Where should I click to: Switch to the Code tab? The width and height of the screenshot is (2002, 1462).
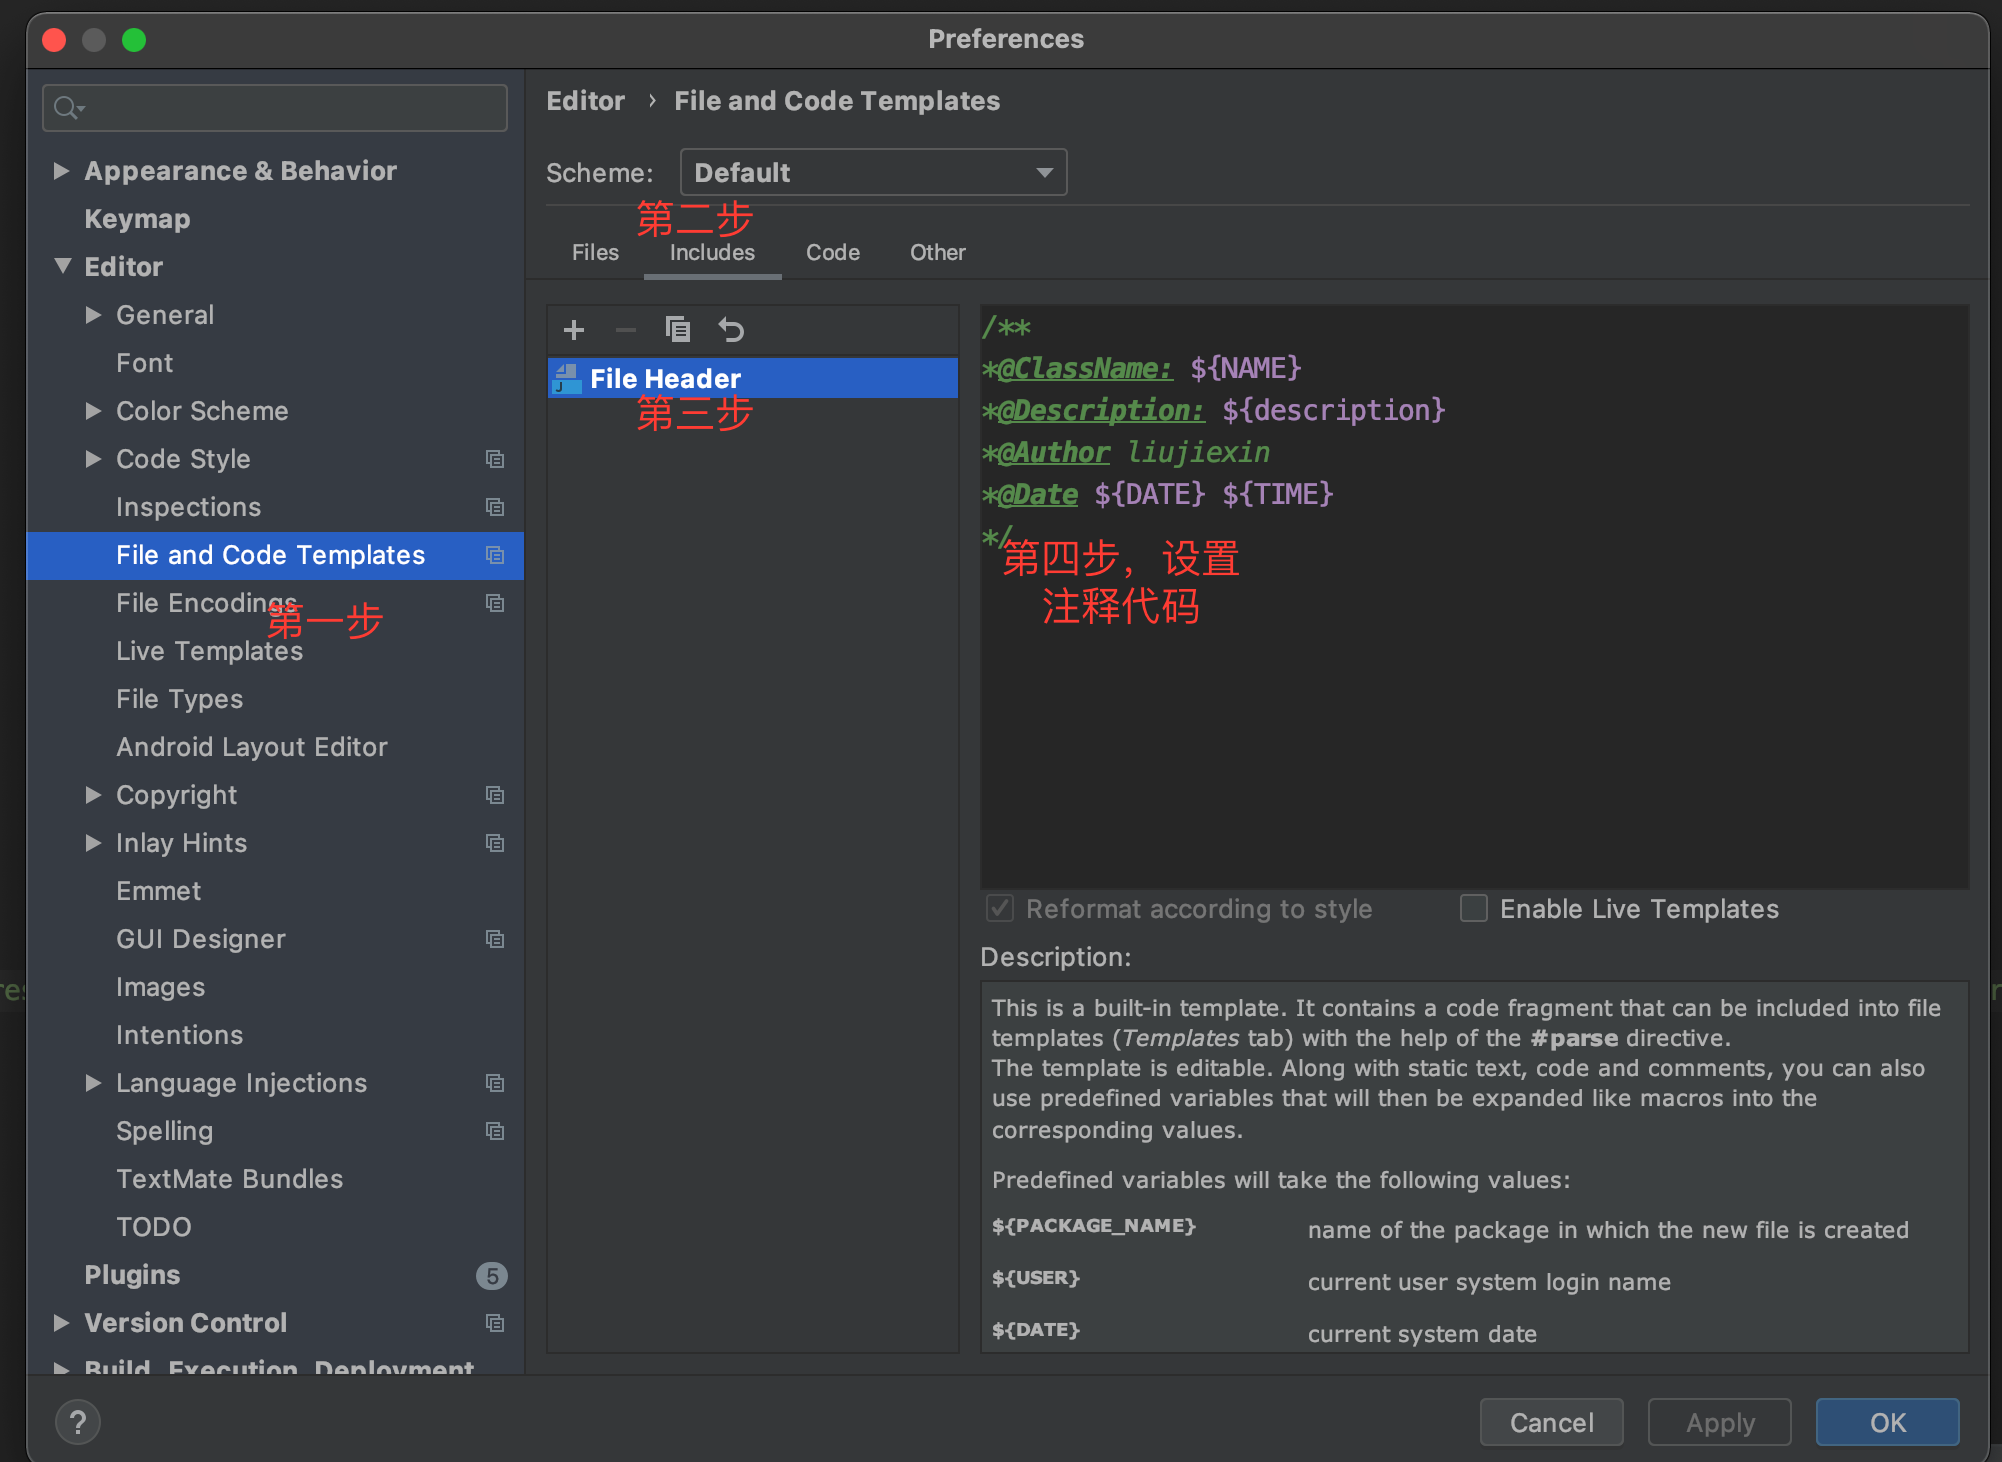point(833,252)
